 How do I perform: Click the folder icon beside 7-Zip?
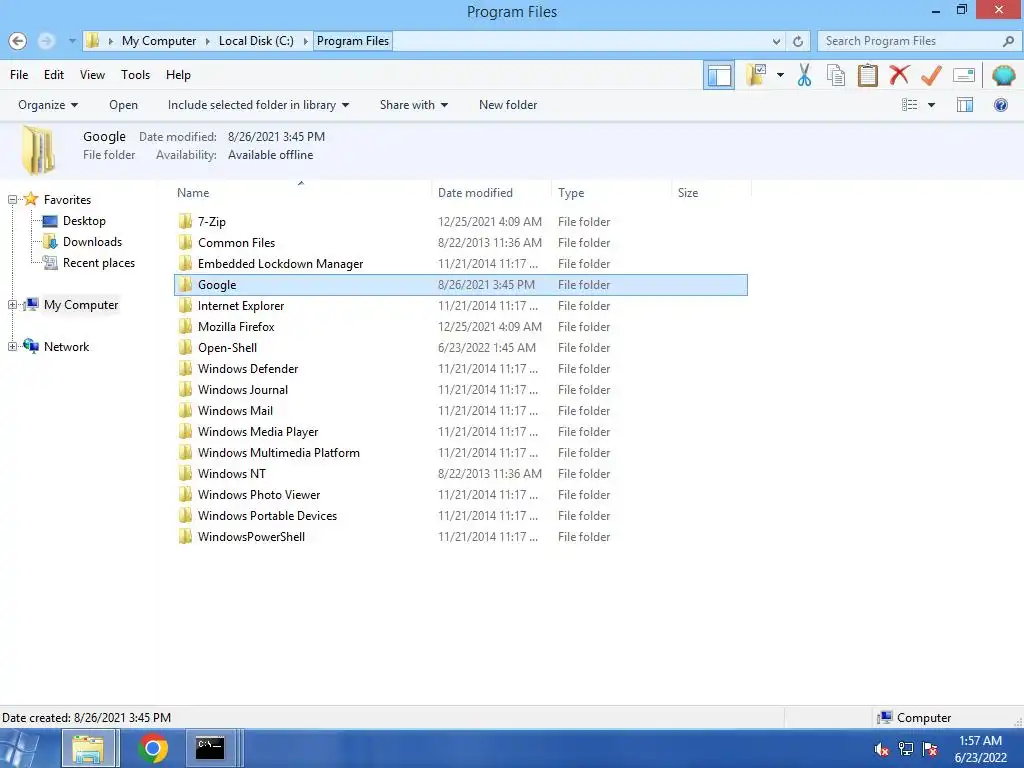point(185,221)
